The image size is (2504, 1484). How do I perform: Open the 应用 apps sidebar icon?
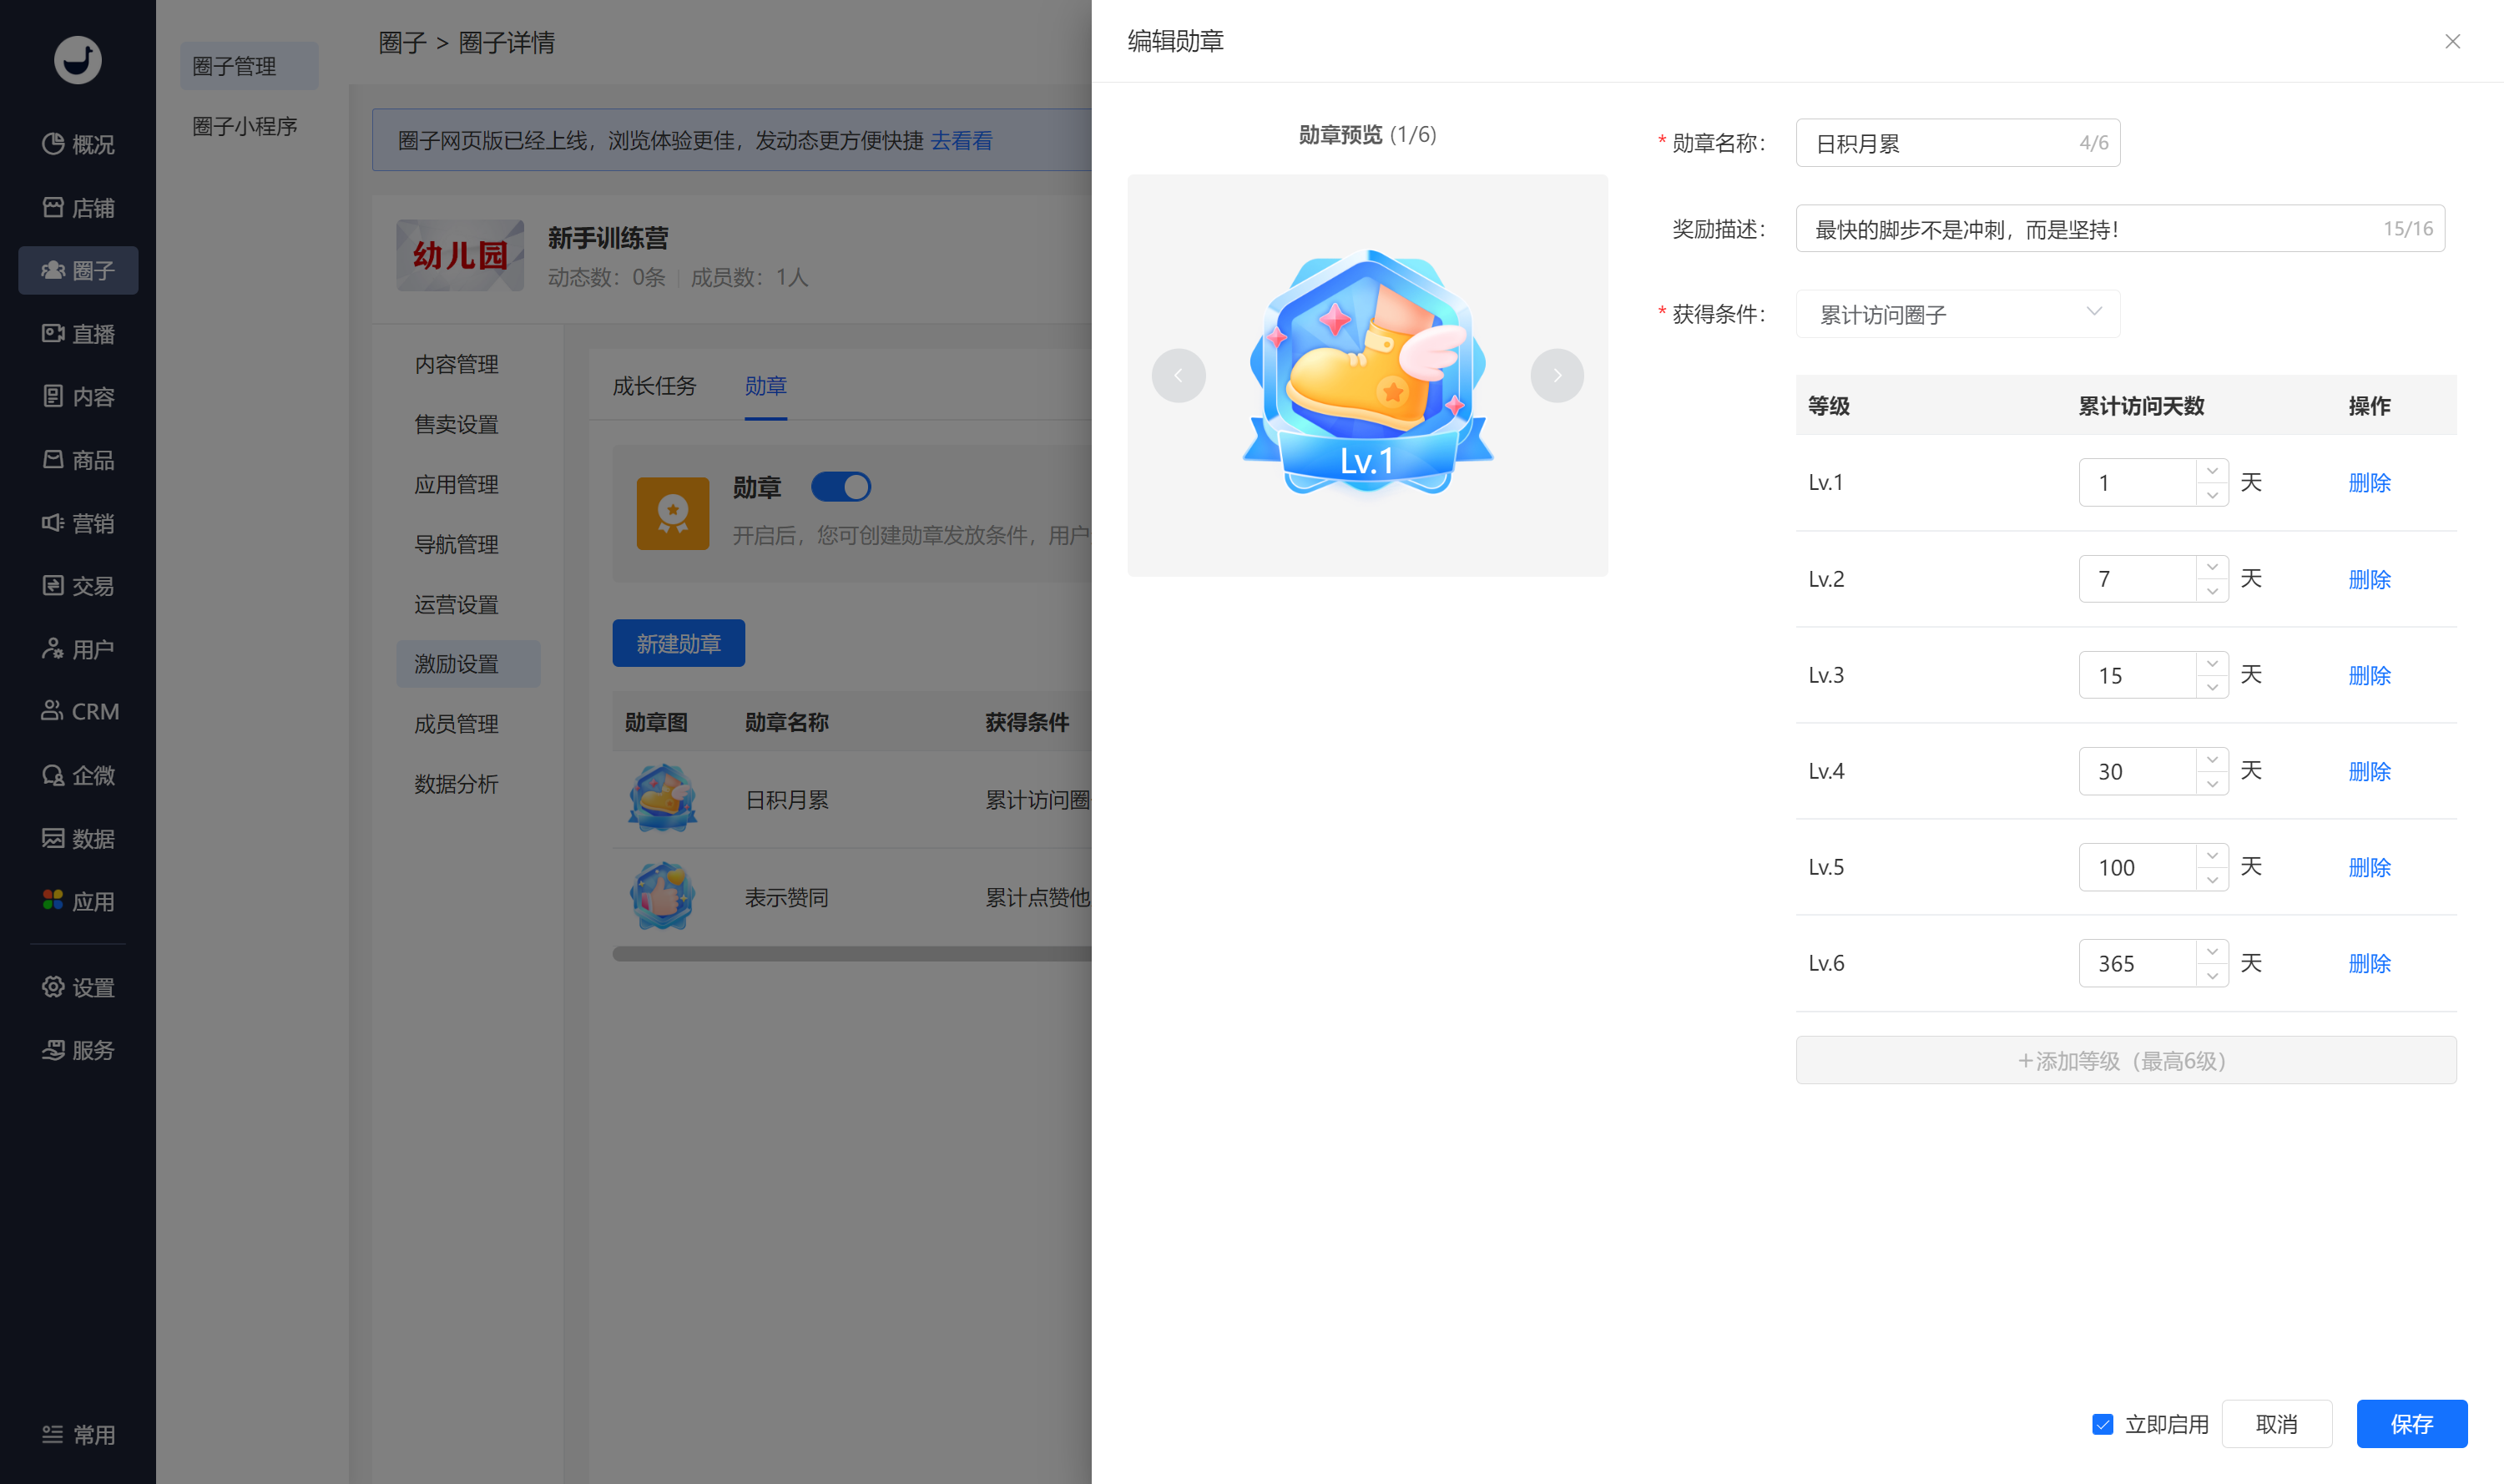coord(53,900)
